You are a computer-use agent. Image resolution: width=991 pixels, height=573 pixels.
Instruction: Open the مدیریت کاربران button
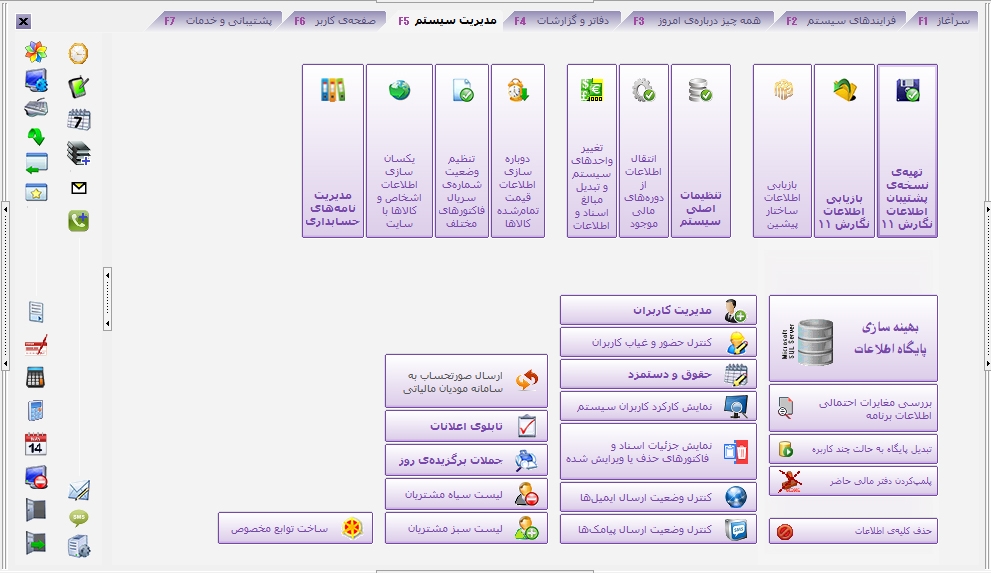point(658,310)
